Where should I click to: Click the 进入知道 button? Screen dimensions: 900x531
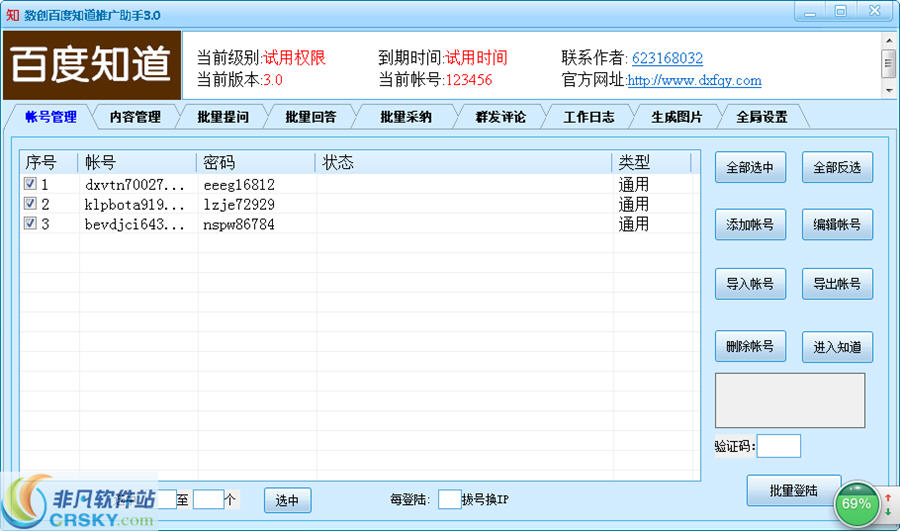tap(837, 347)
